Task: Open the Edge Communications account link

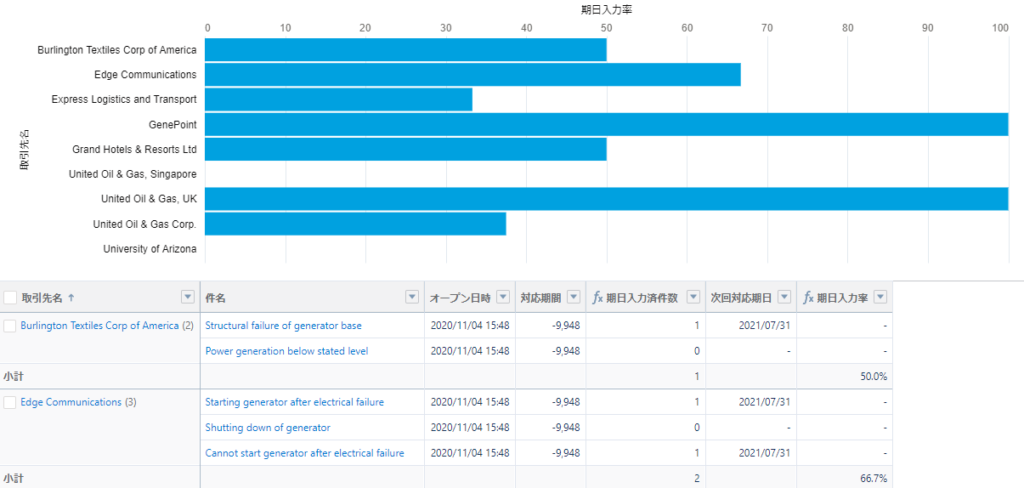Action: point(71,402)
